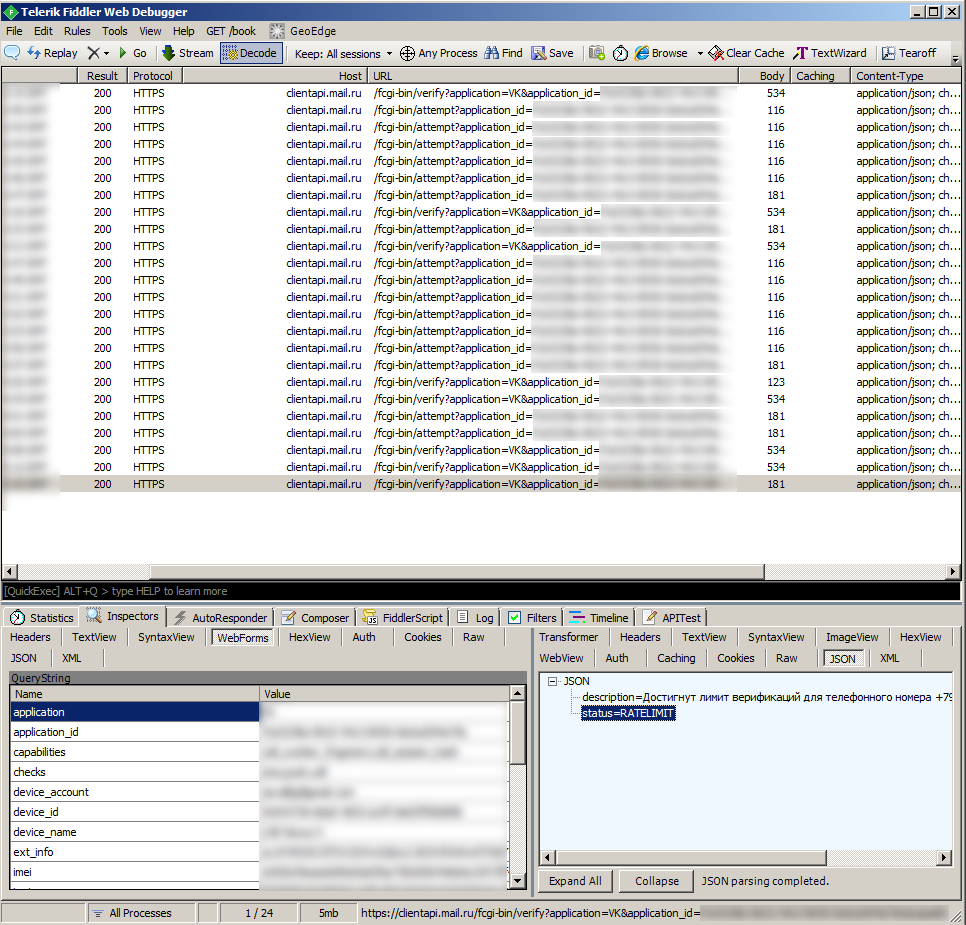Click the Name column header in QueryString grid
This screenshot has width=966, height=925.
pyautogui.click(x=135, y=694)
